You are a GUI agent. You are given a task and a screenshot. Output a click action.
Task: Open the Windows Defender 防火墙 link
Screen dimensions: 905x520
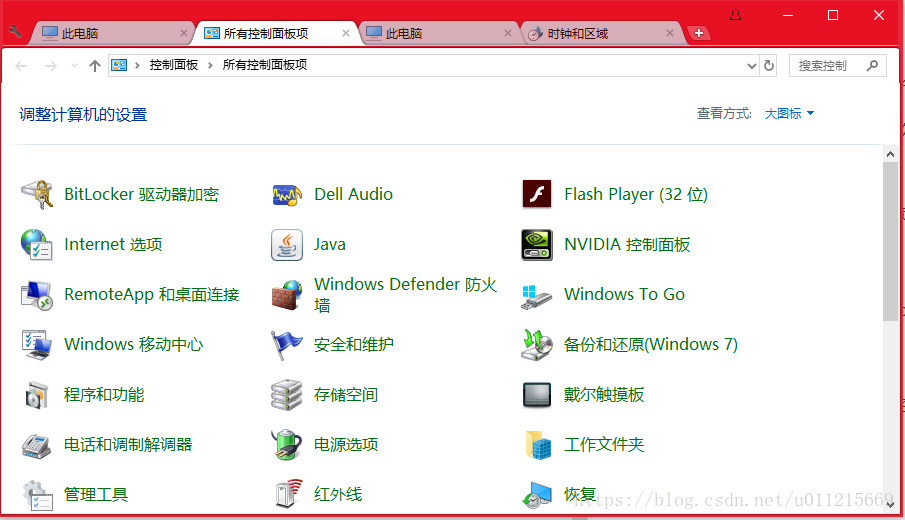(x=405, y=294)
